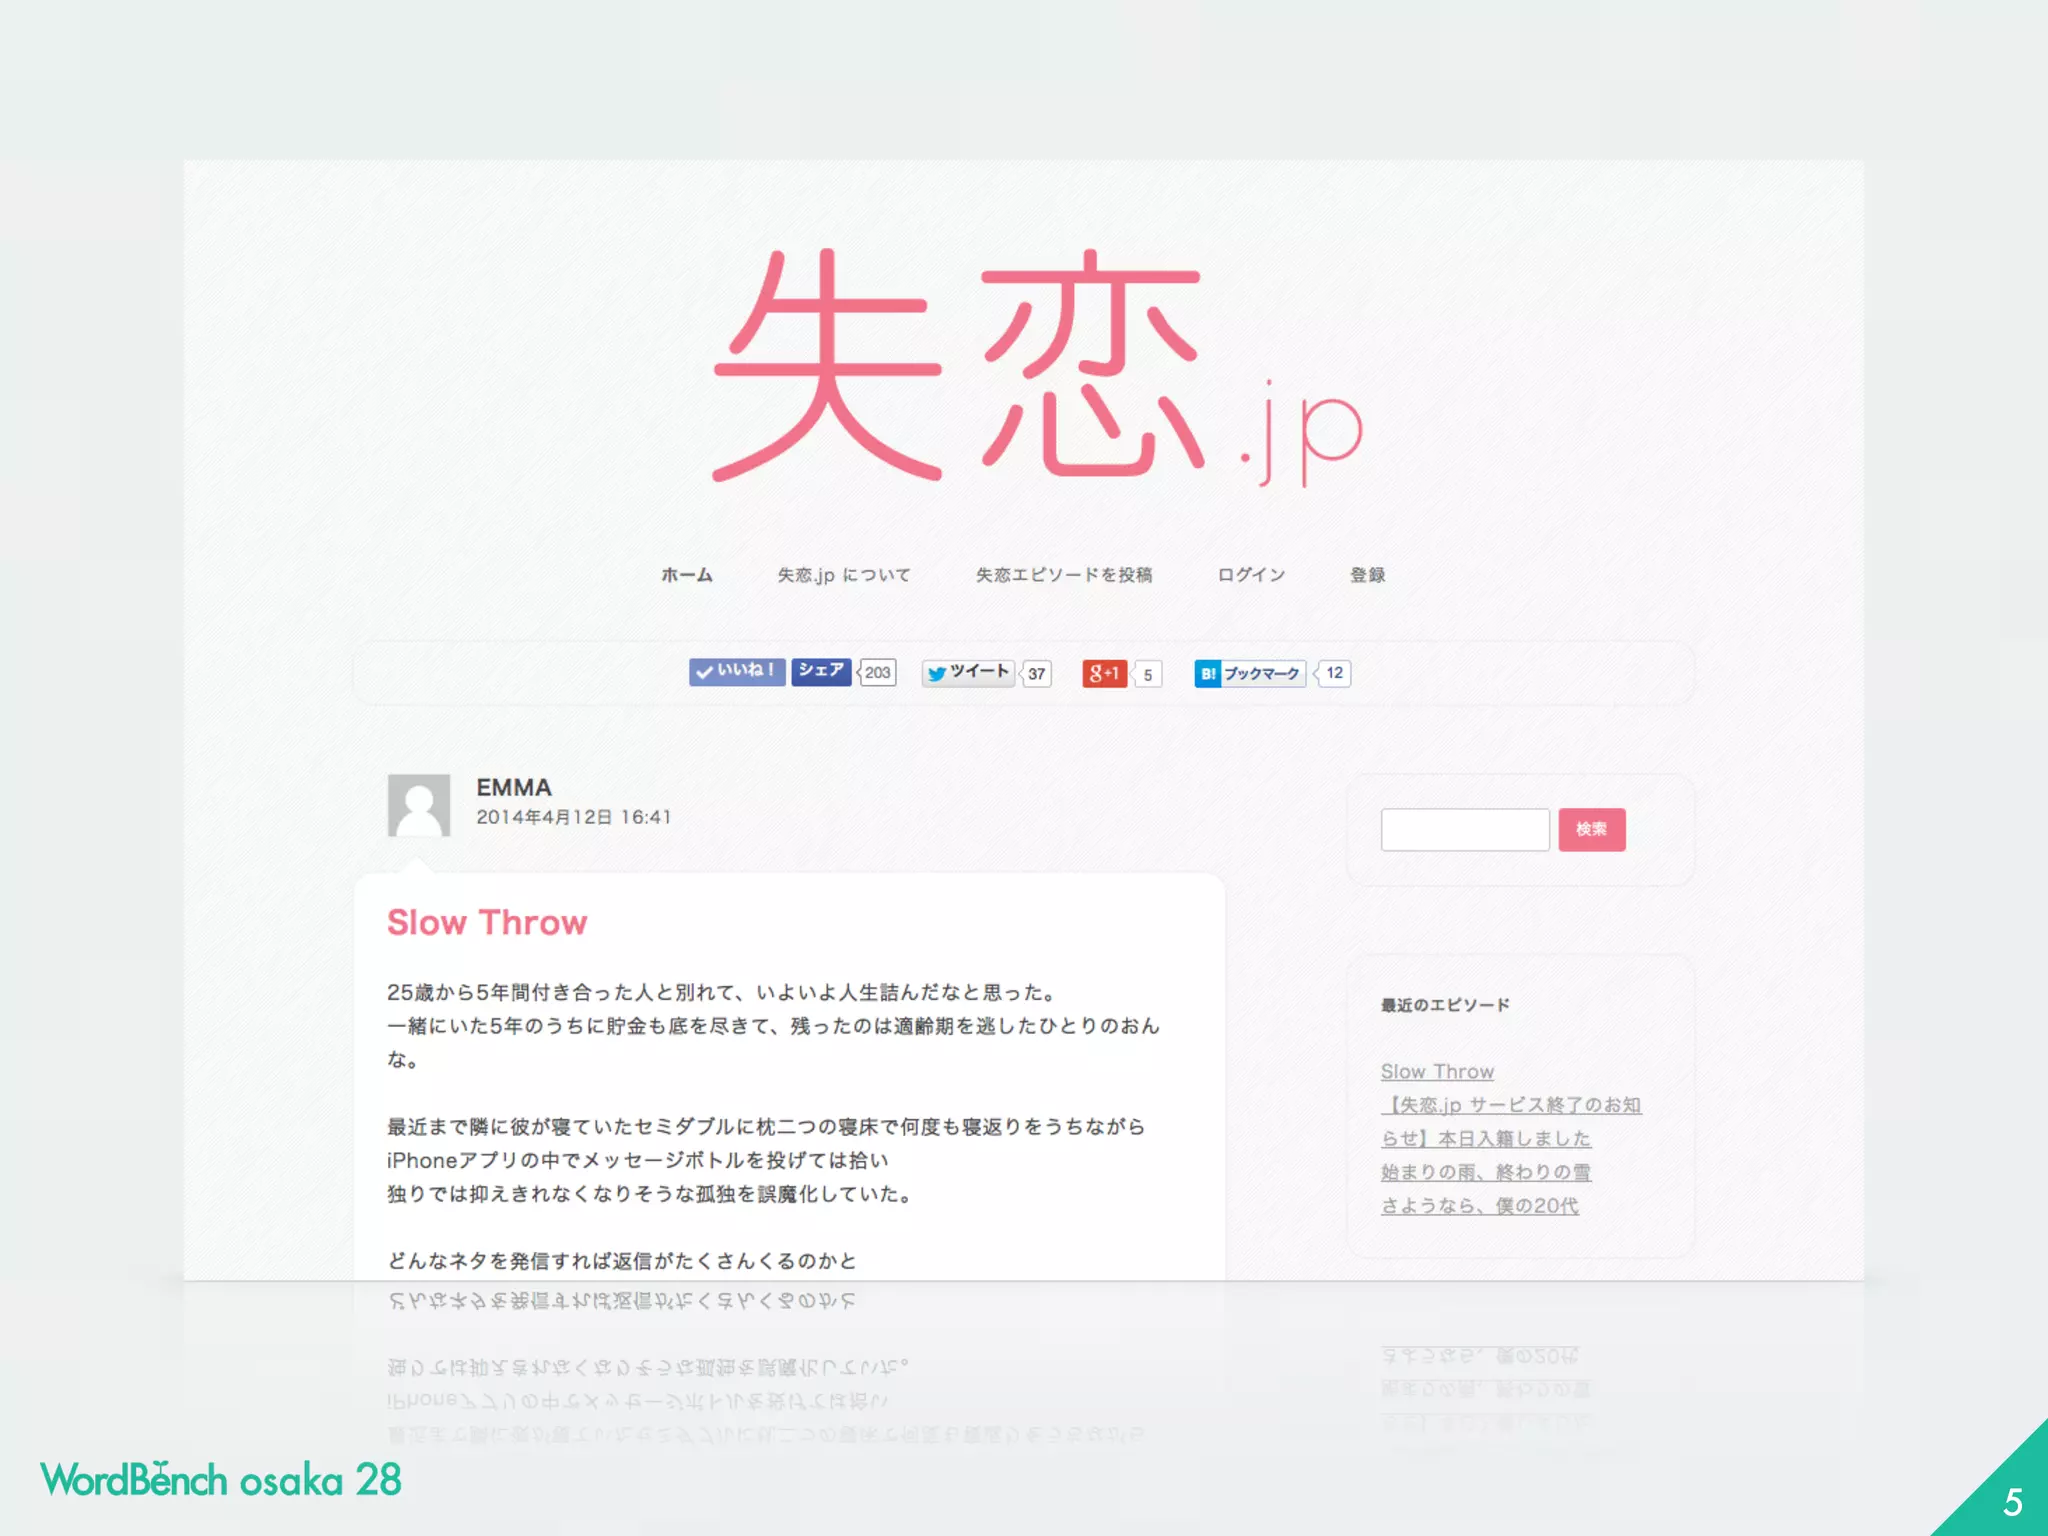Open sidebar link さようなら、僕の20代

click(x=1479, y=1206)
